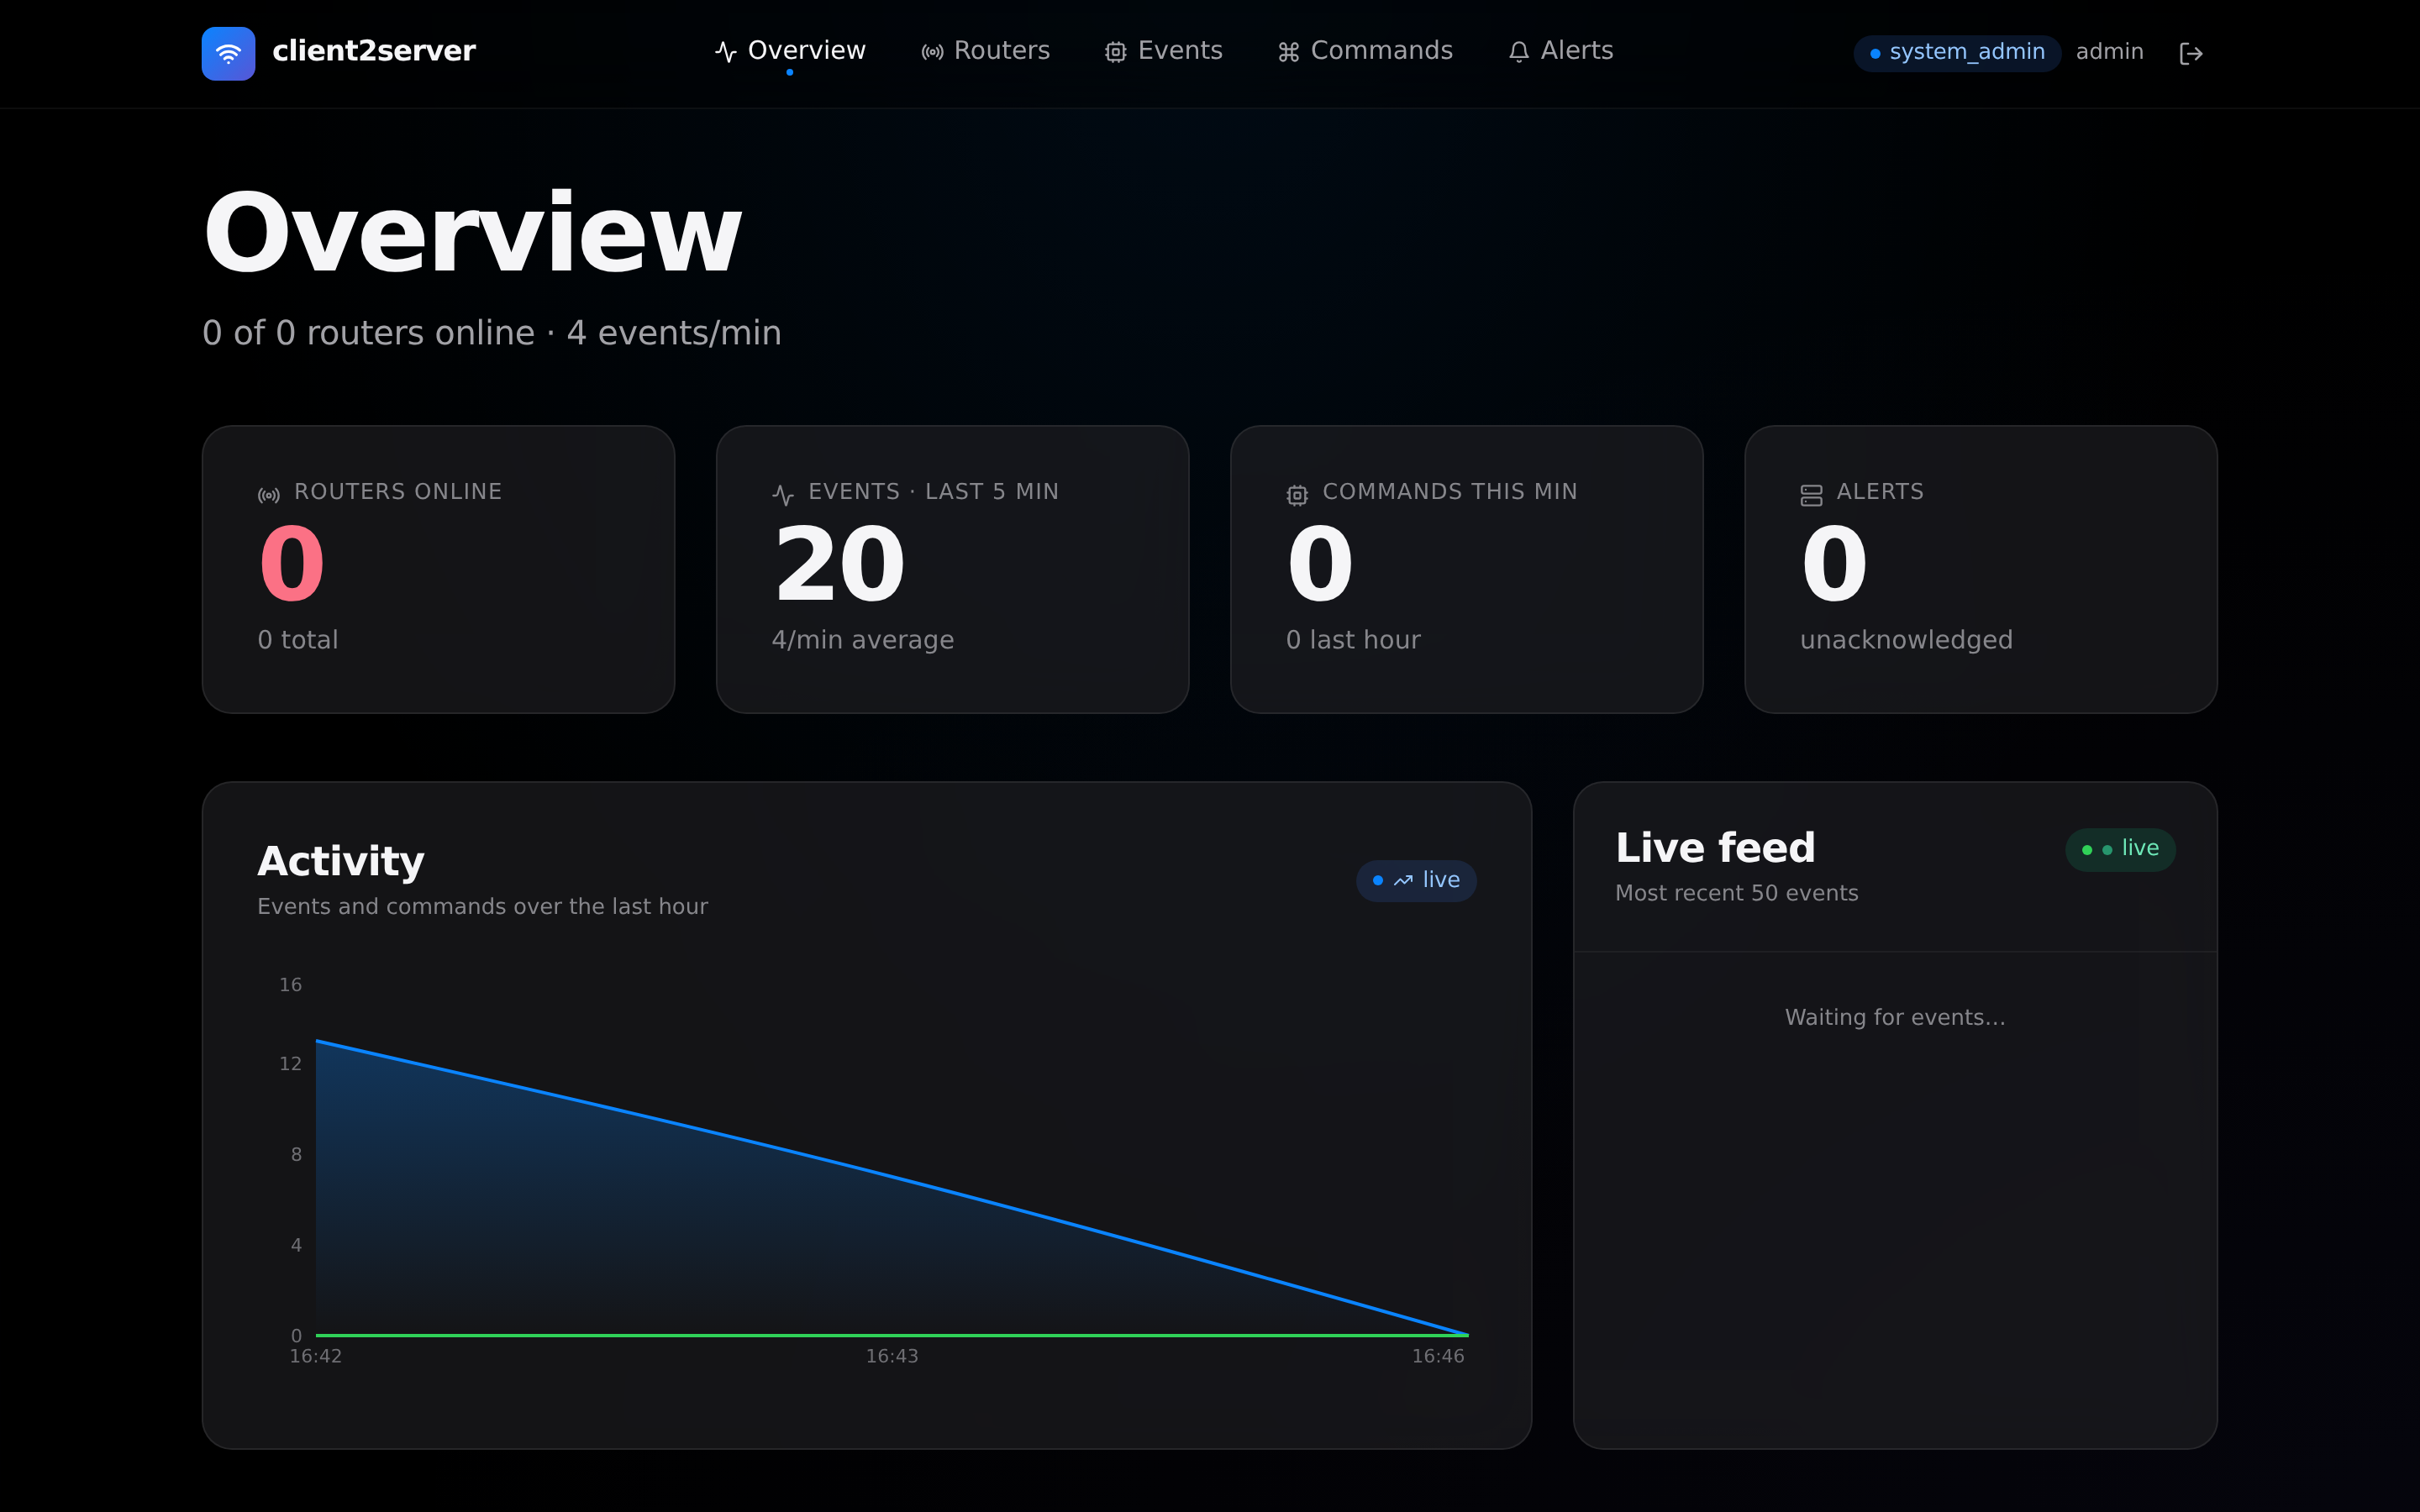Click the Alerts bell icon in navigation
This screenshot has width=2420, height=1512.
1519,52
